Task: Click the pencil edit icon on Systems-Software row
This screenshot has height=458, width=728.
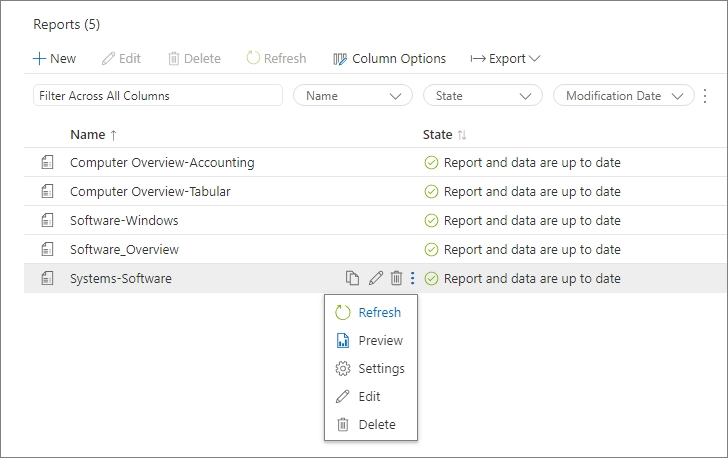Action: (376, 278)
